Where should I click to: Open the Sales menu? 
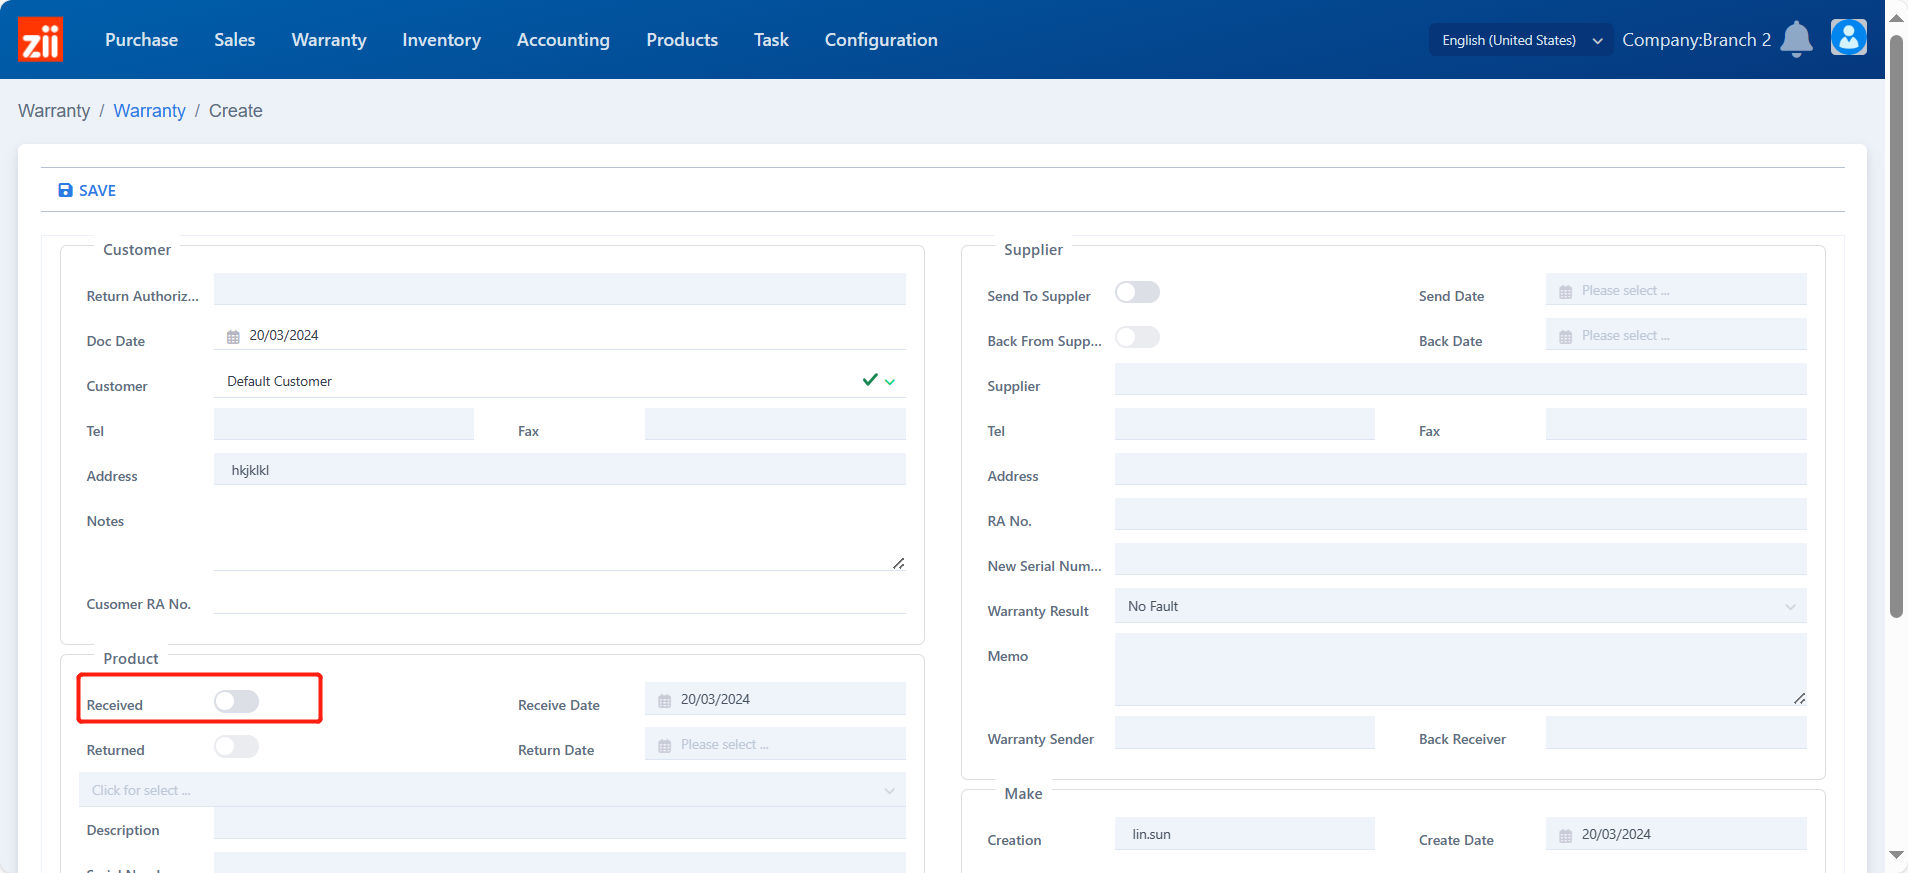tap(234, 40)
